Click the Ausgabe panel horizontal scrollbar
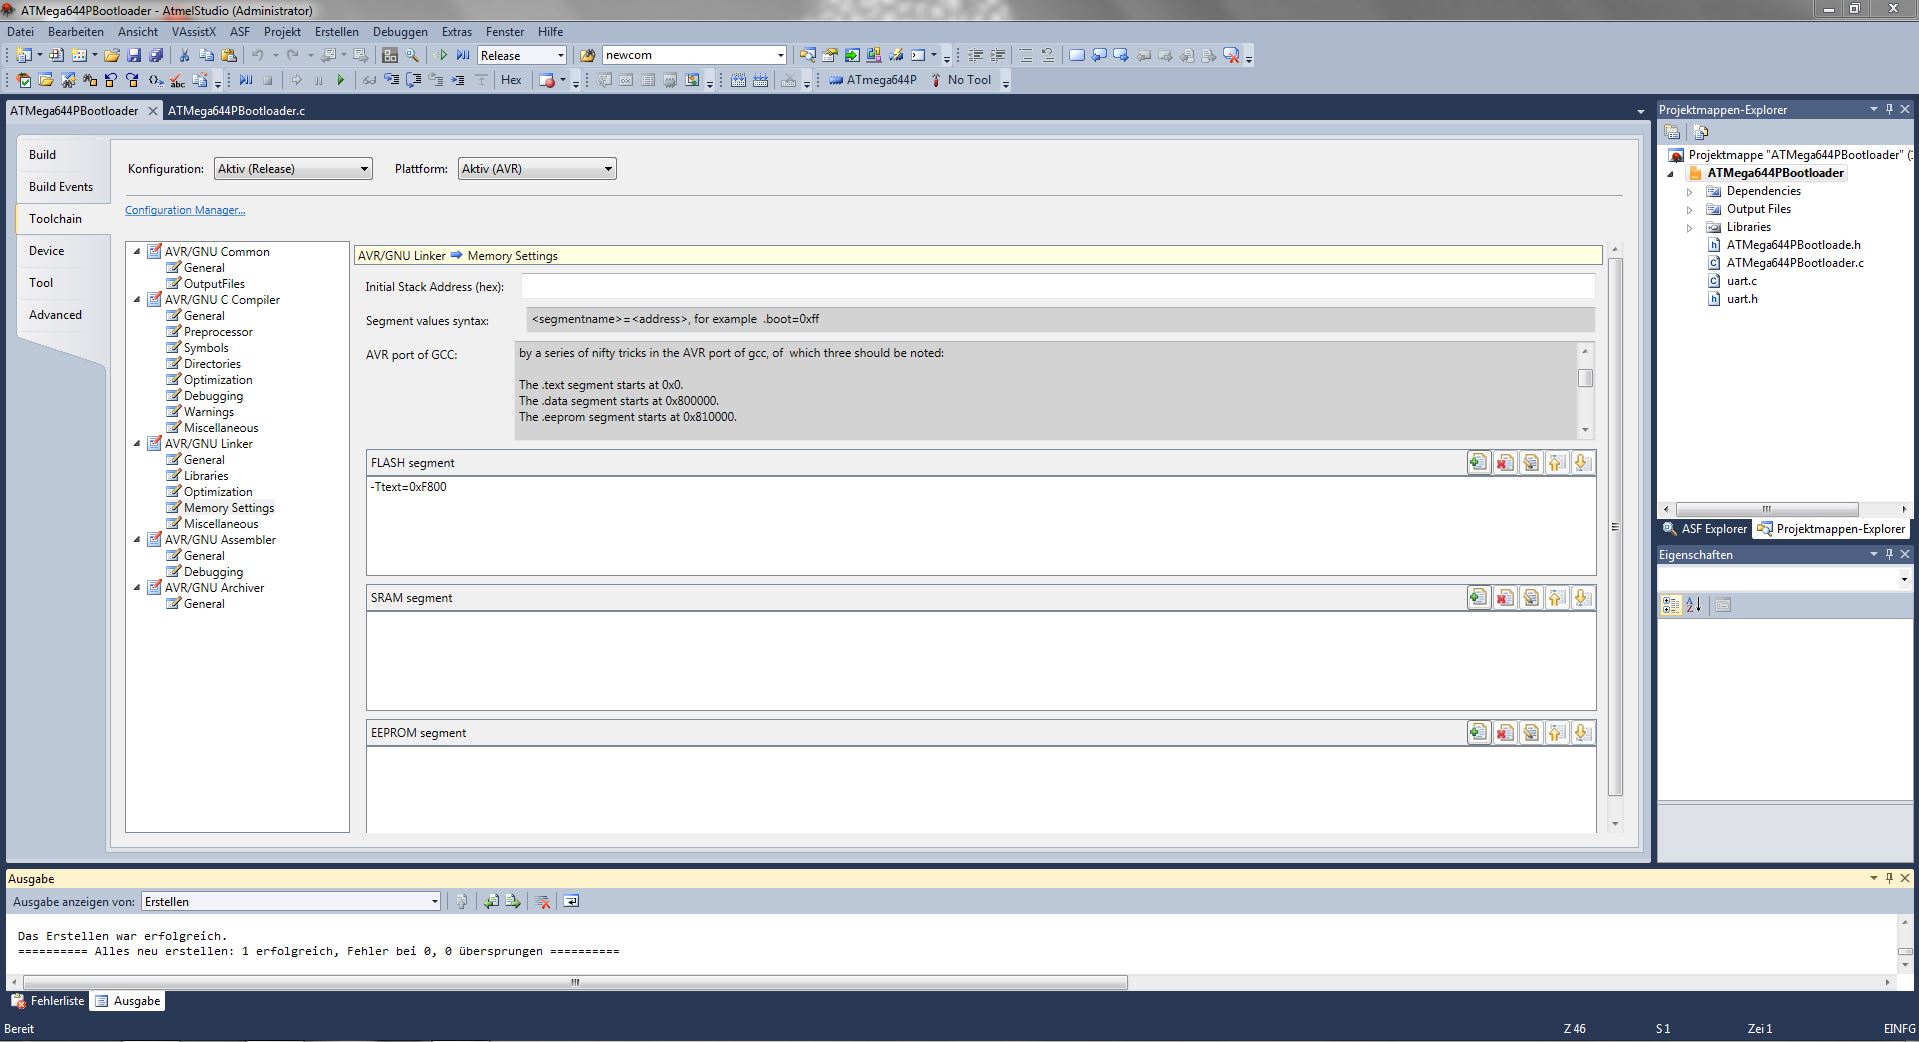This screenshot has width=1919, height=1042. coord(573,982)
